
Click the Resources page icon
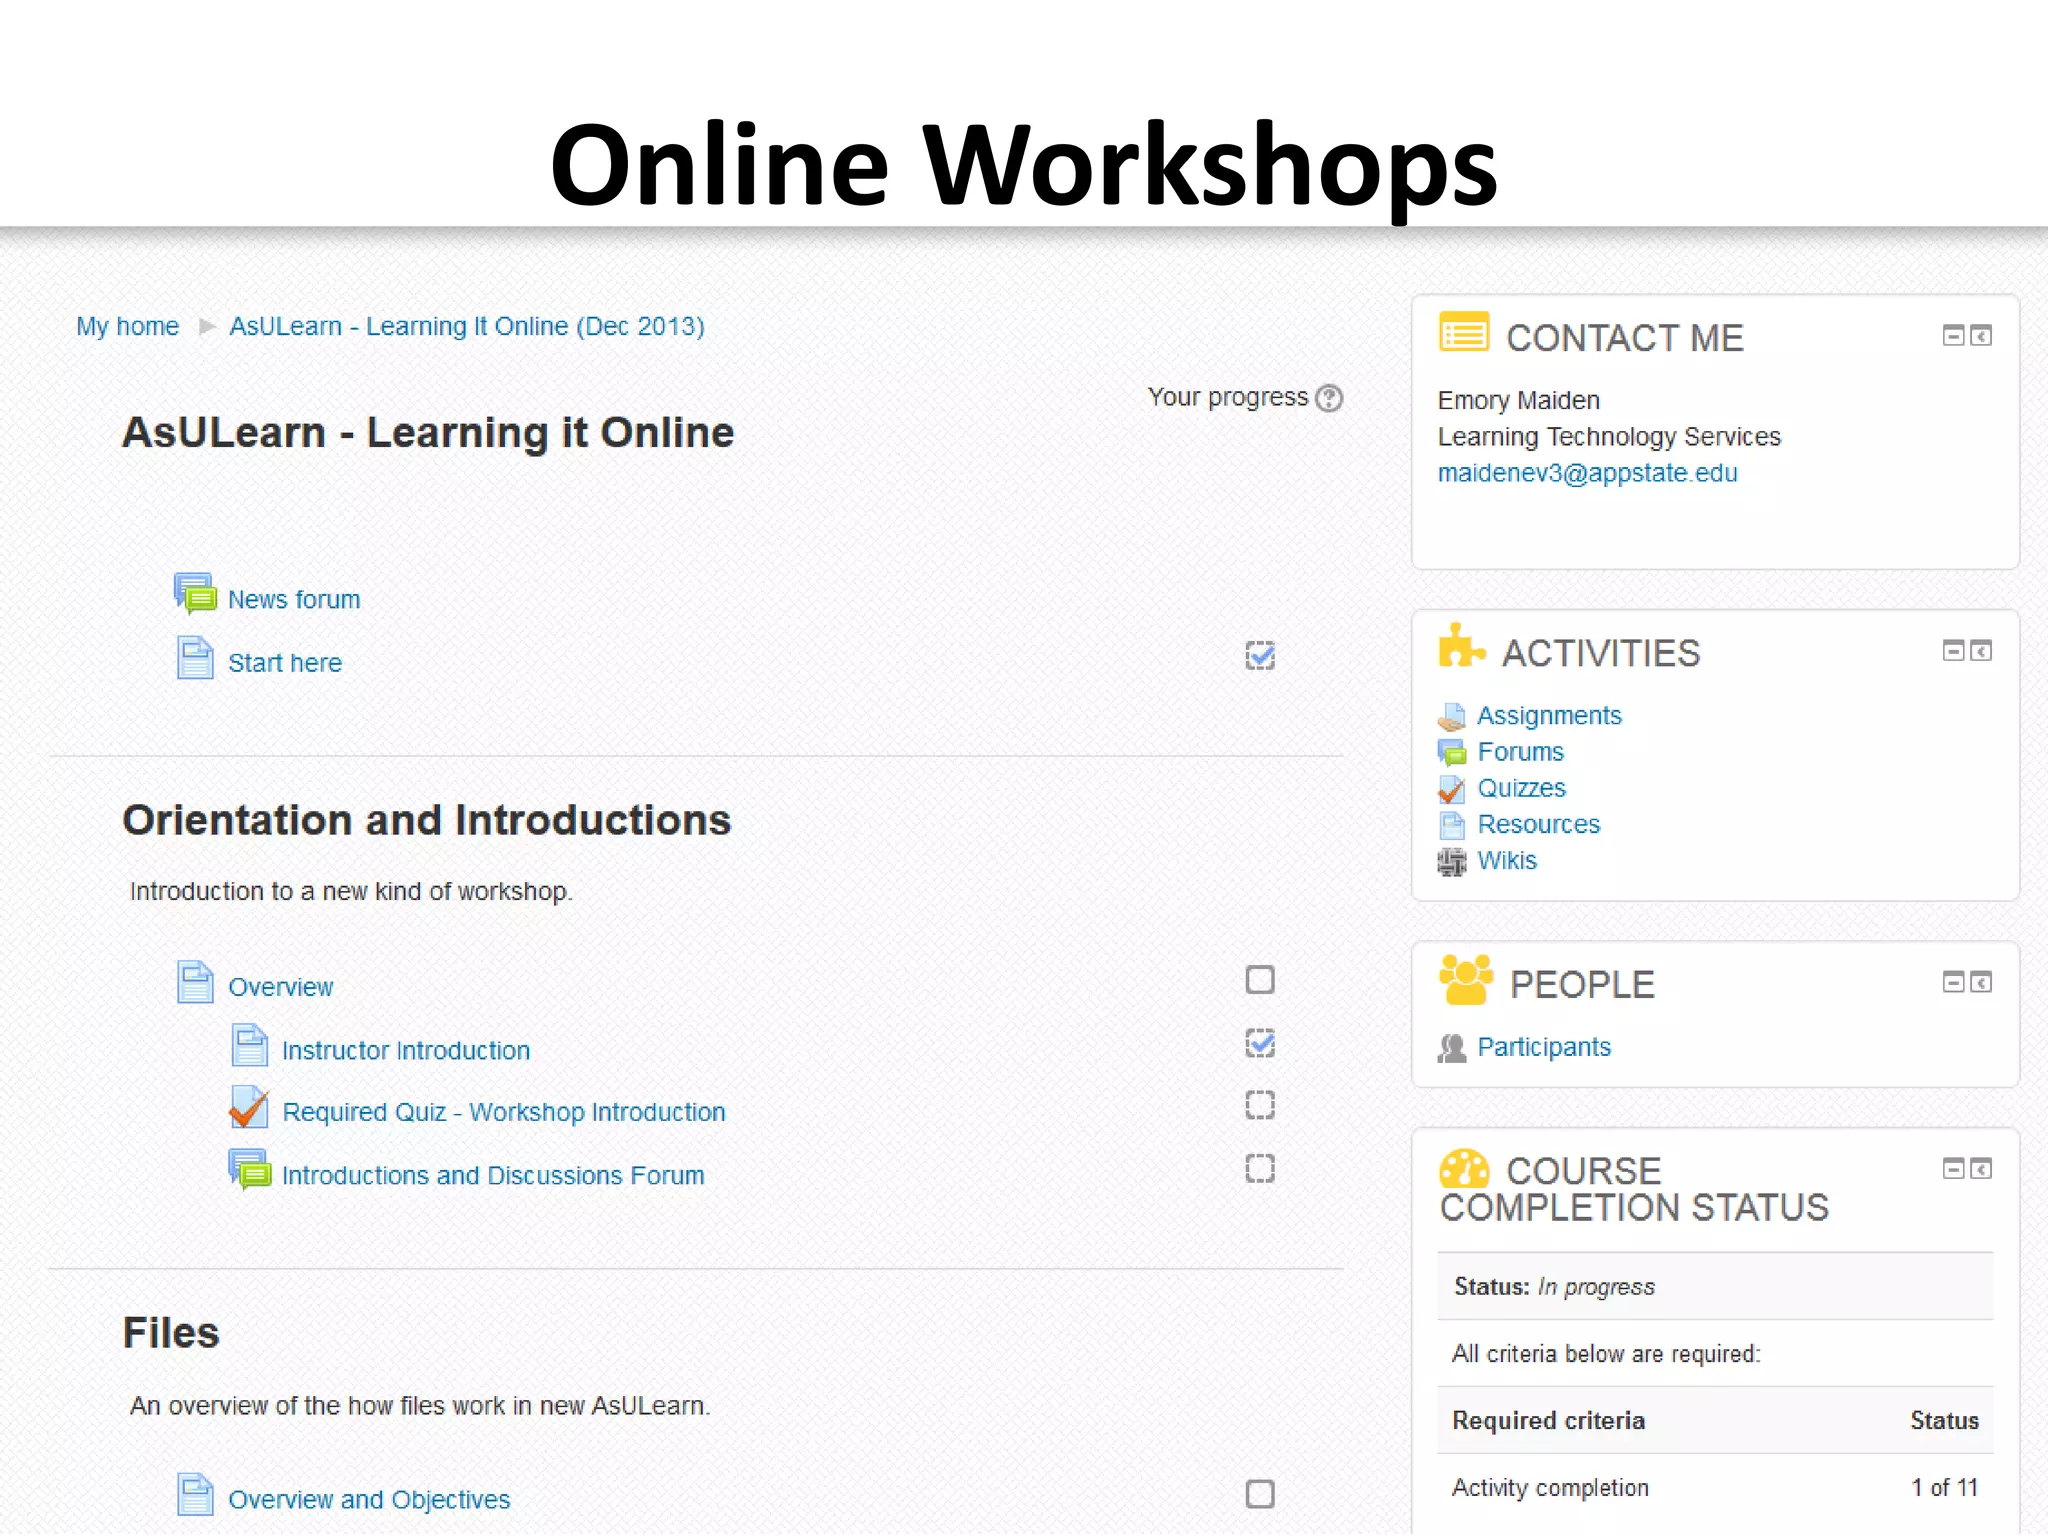(1451, 825)
